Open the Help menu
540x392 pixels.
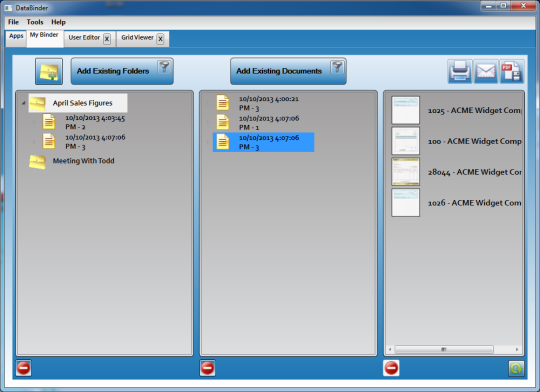59,22
